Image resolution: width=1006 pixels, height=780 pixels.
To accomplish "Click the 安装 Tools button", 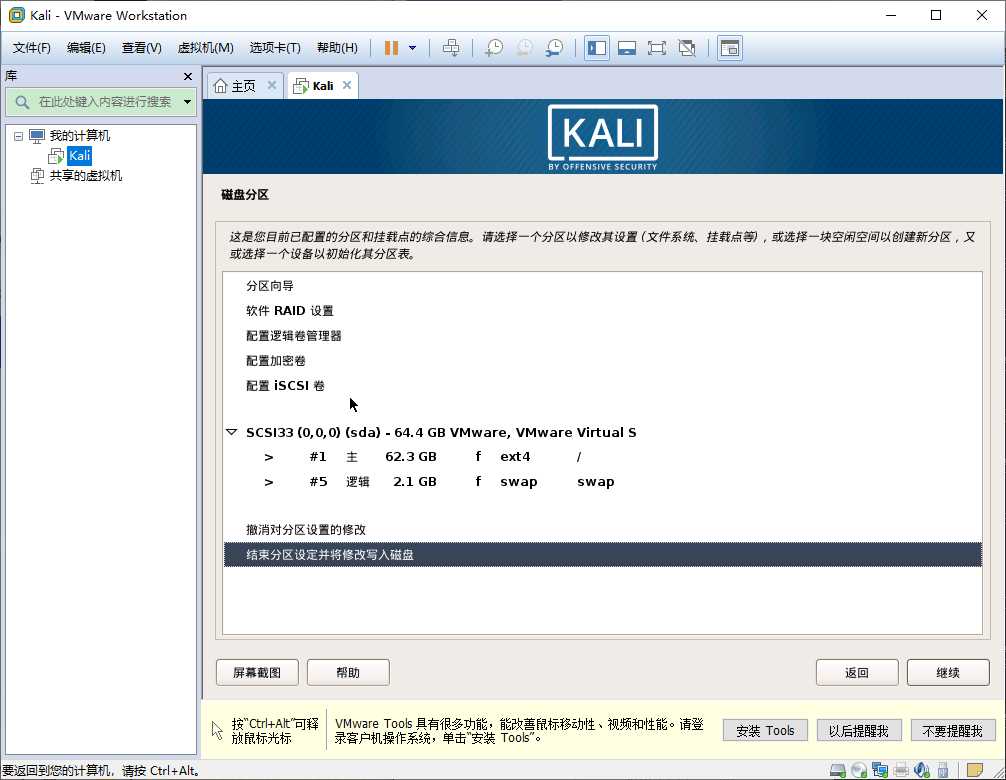I will pyautogui.click(x=765, y=731).
